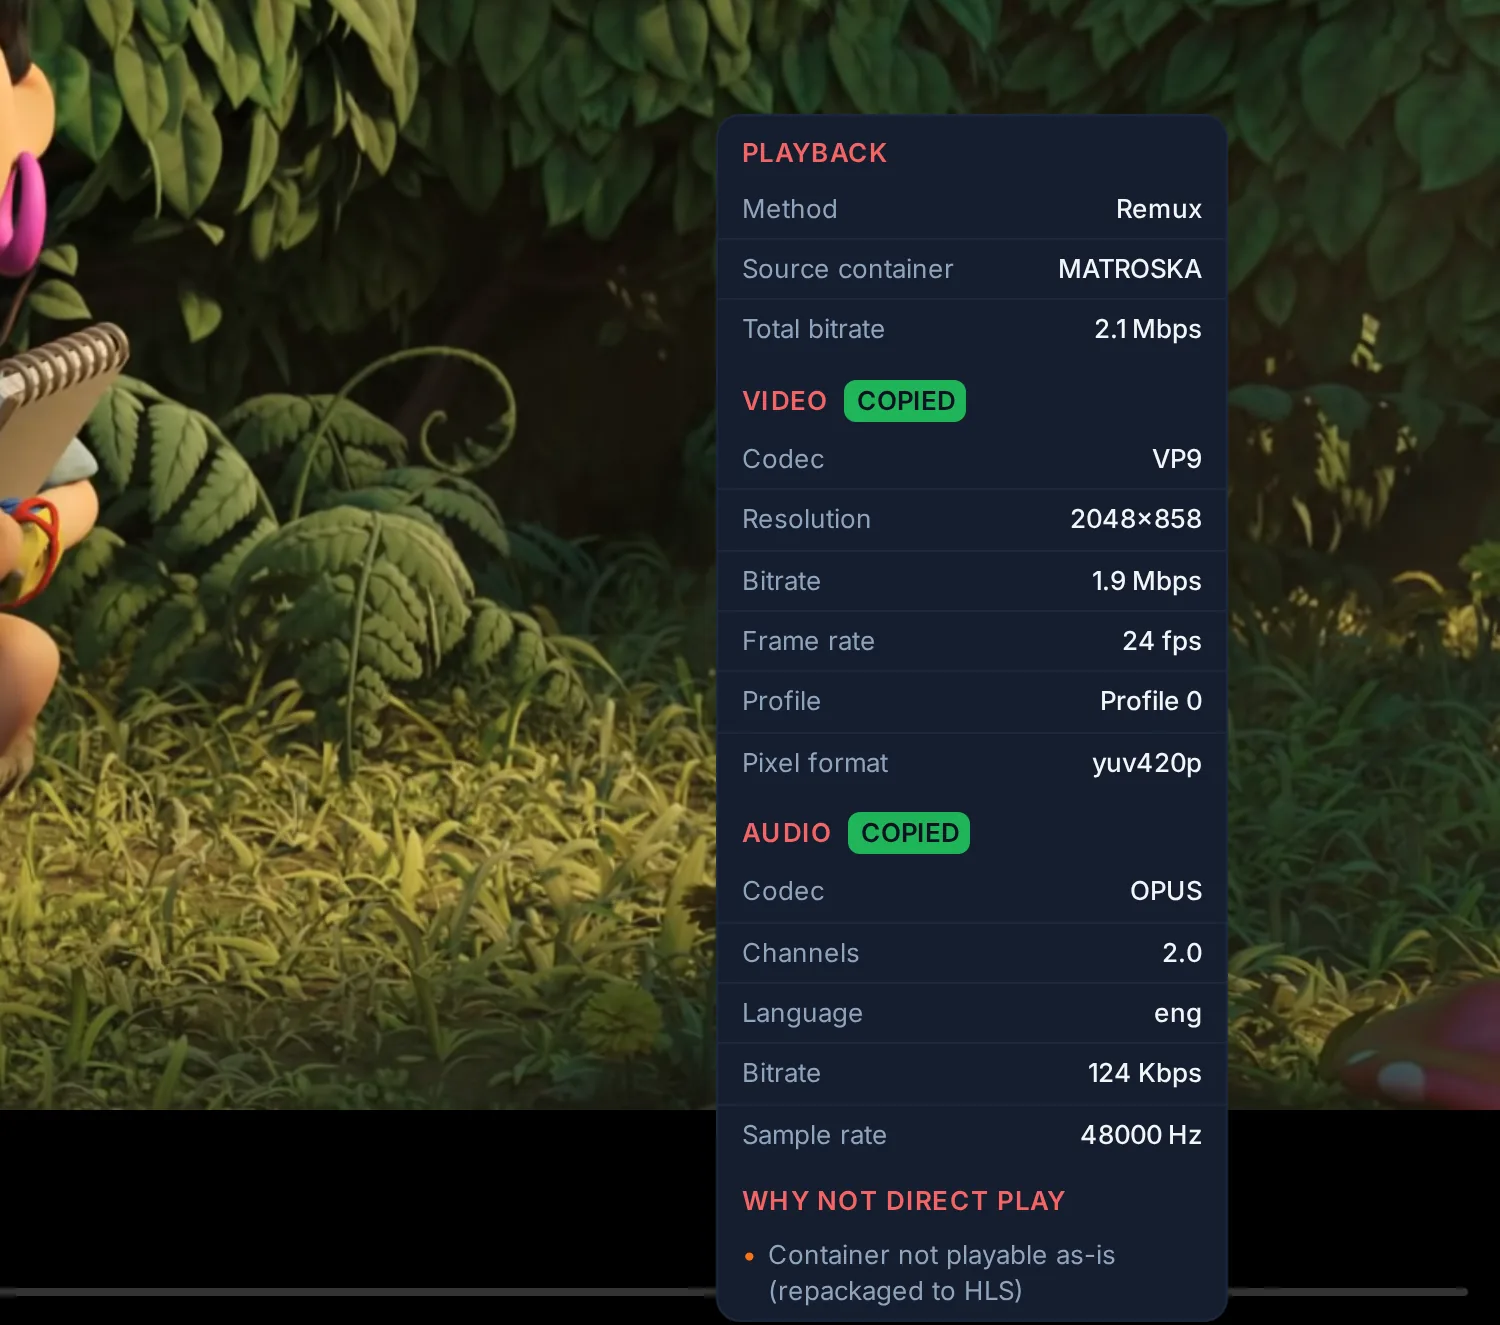Viewport: 1500px width, 1325px height.
Task: Click the 2.1 Mbps total bitrate value
Action: (1148, 329)
